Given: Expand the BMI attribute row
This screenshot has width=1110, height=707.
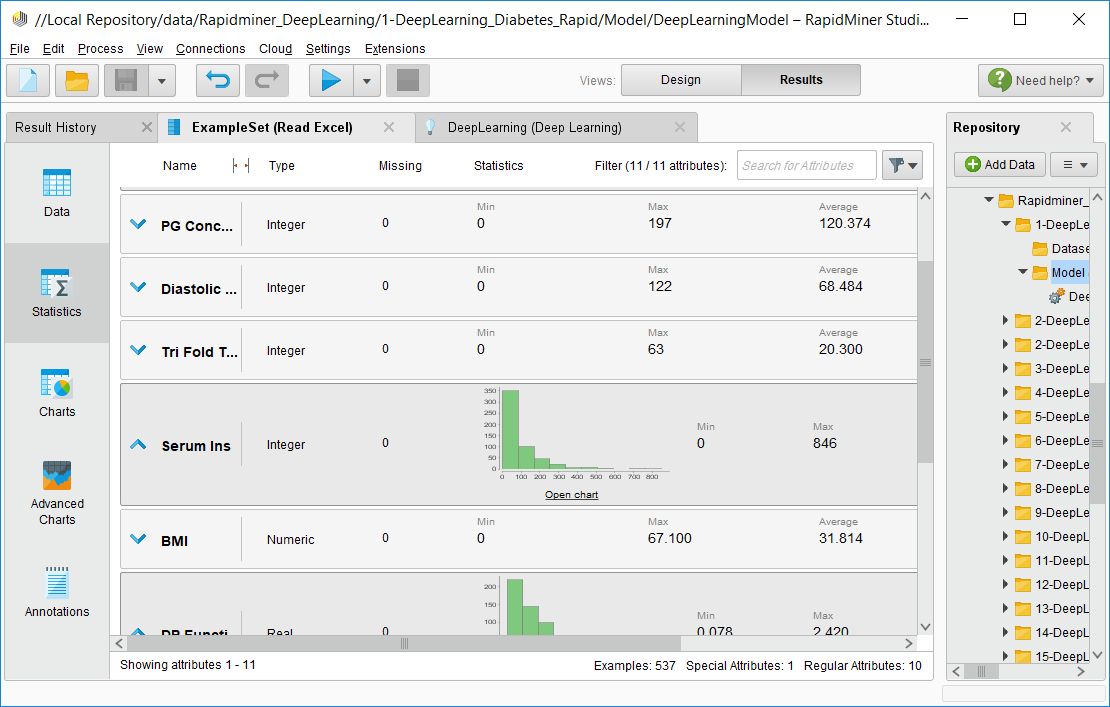Looking at the screenshot, I should [138, 539].
